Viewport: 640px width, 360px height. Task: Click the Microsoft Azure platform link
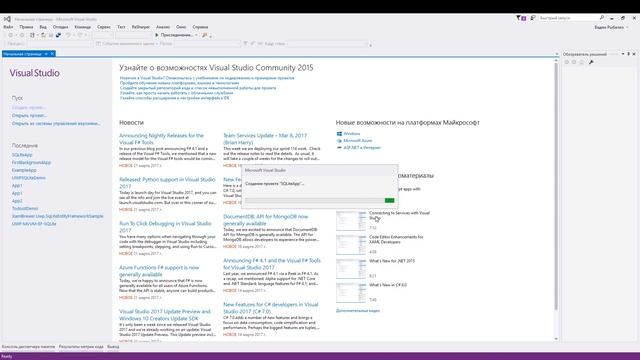click(358, 140)
